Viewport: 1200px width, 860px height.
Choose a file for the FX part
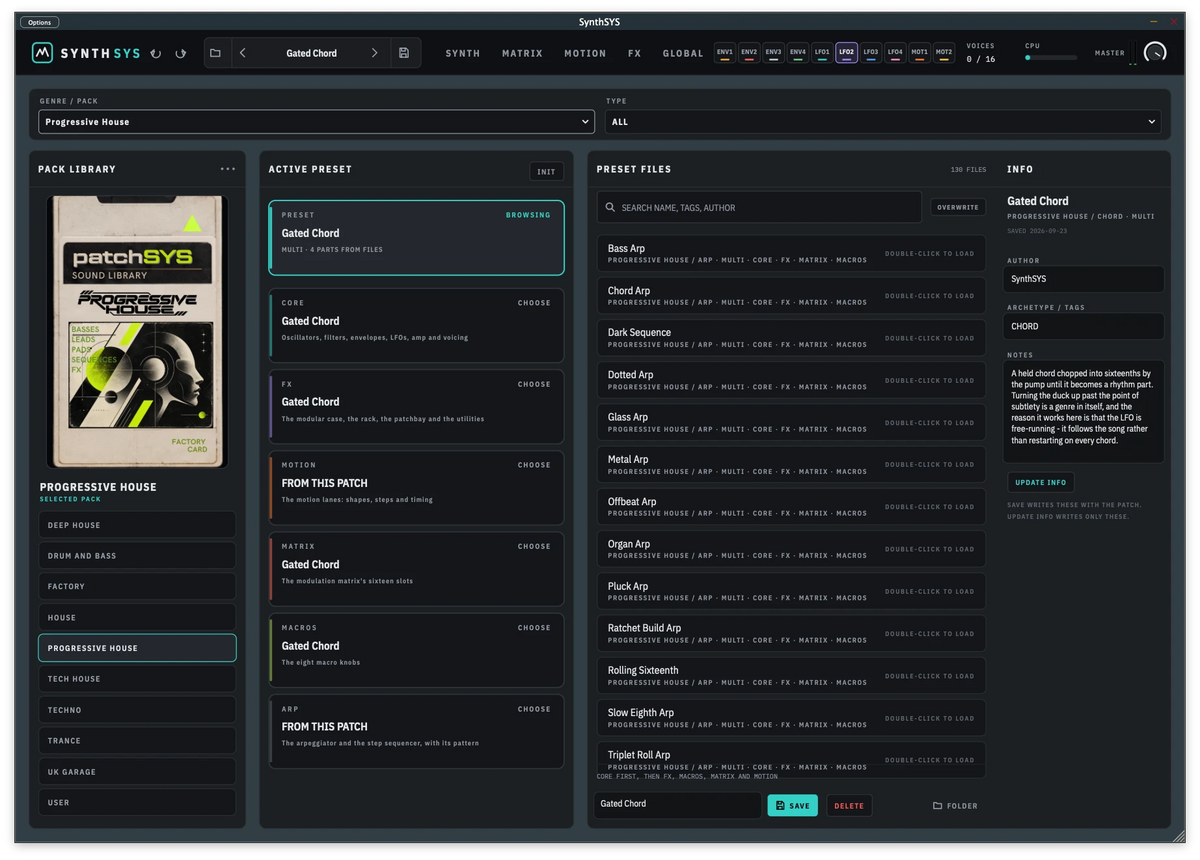534,384
